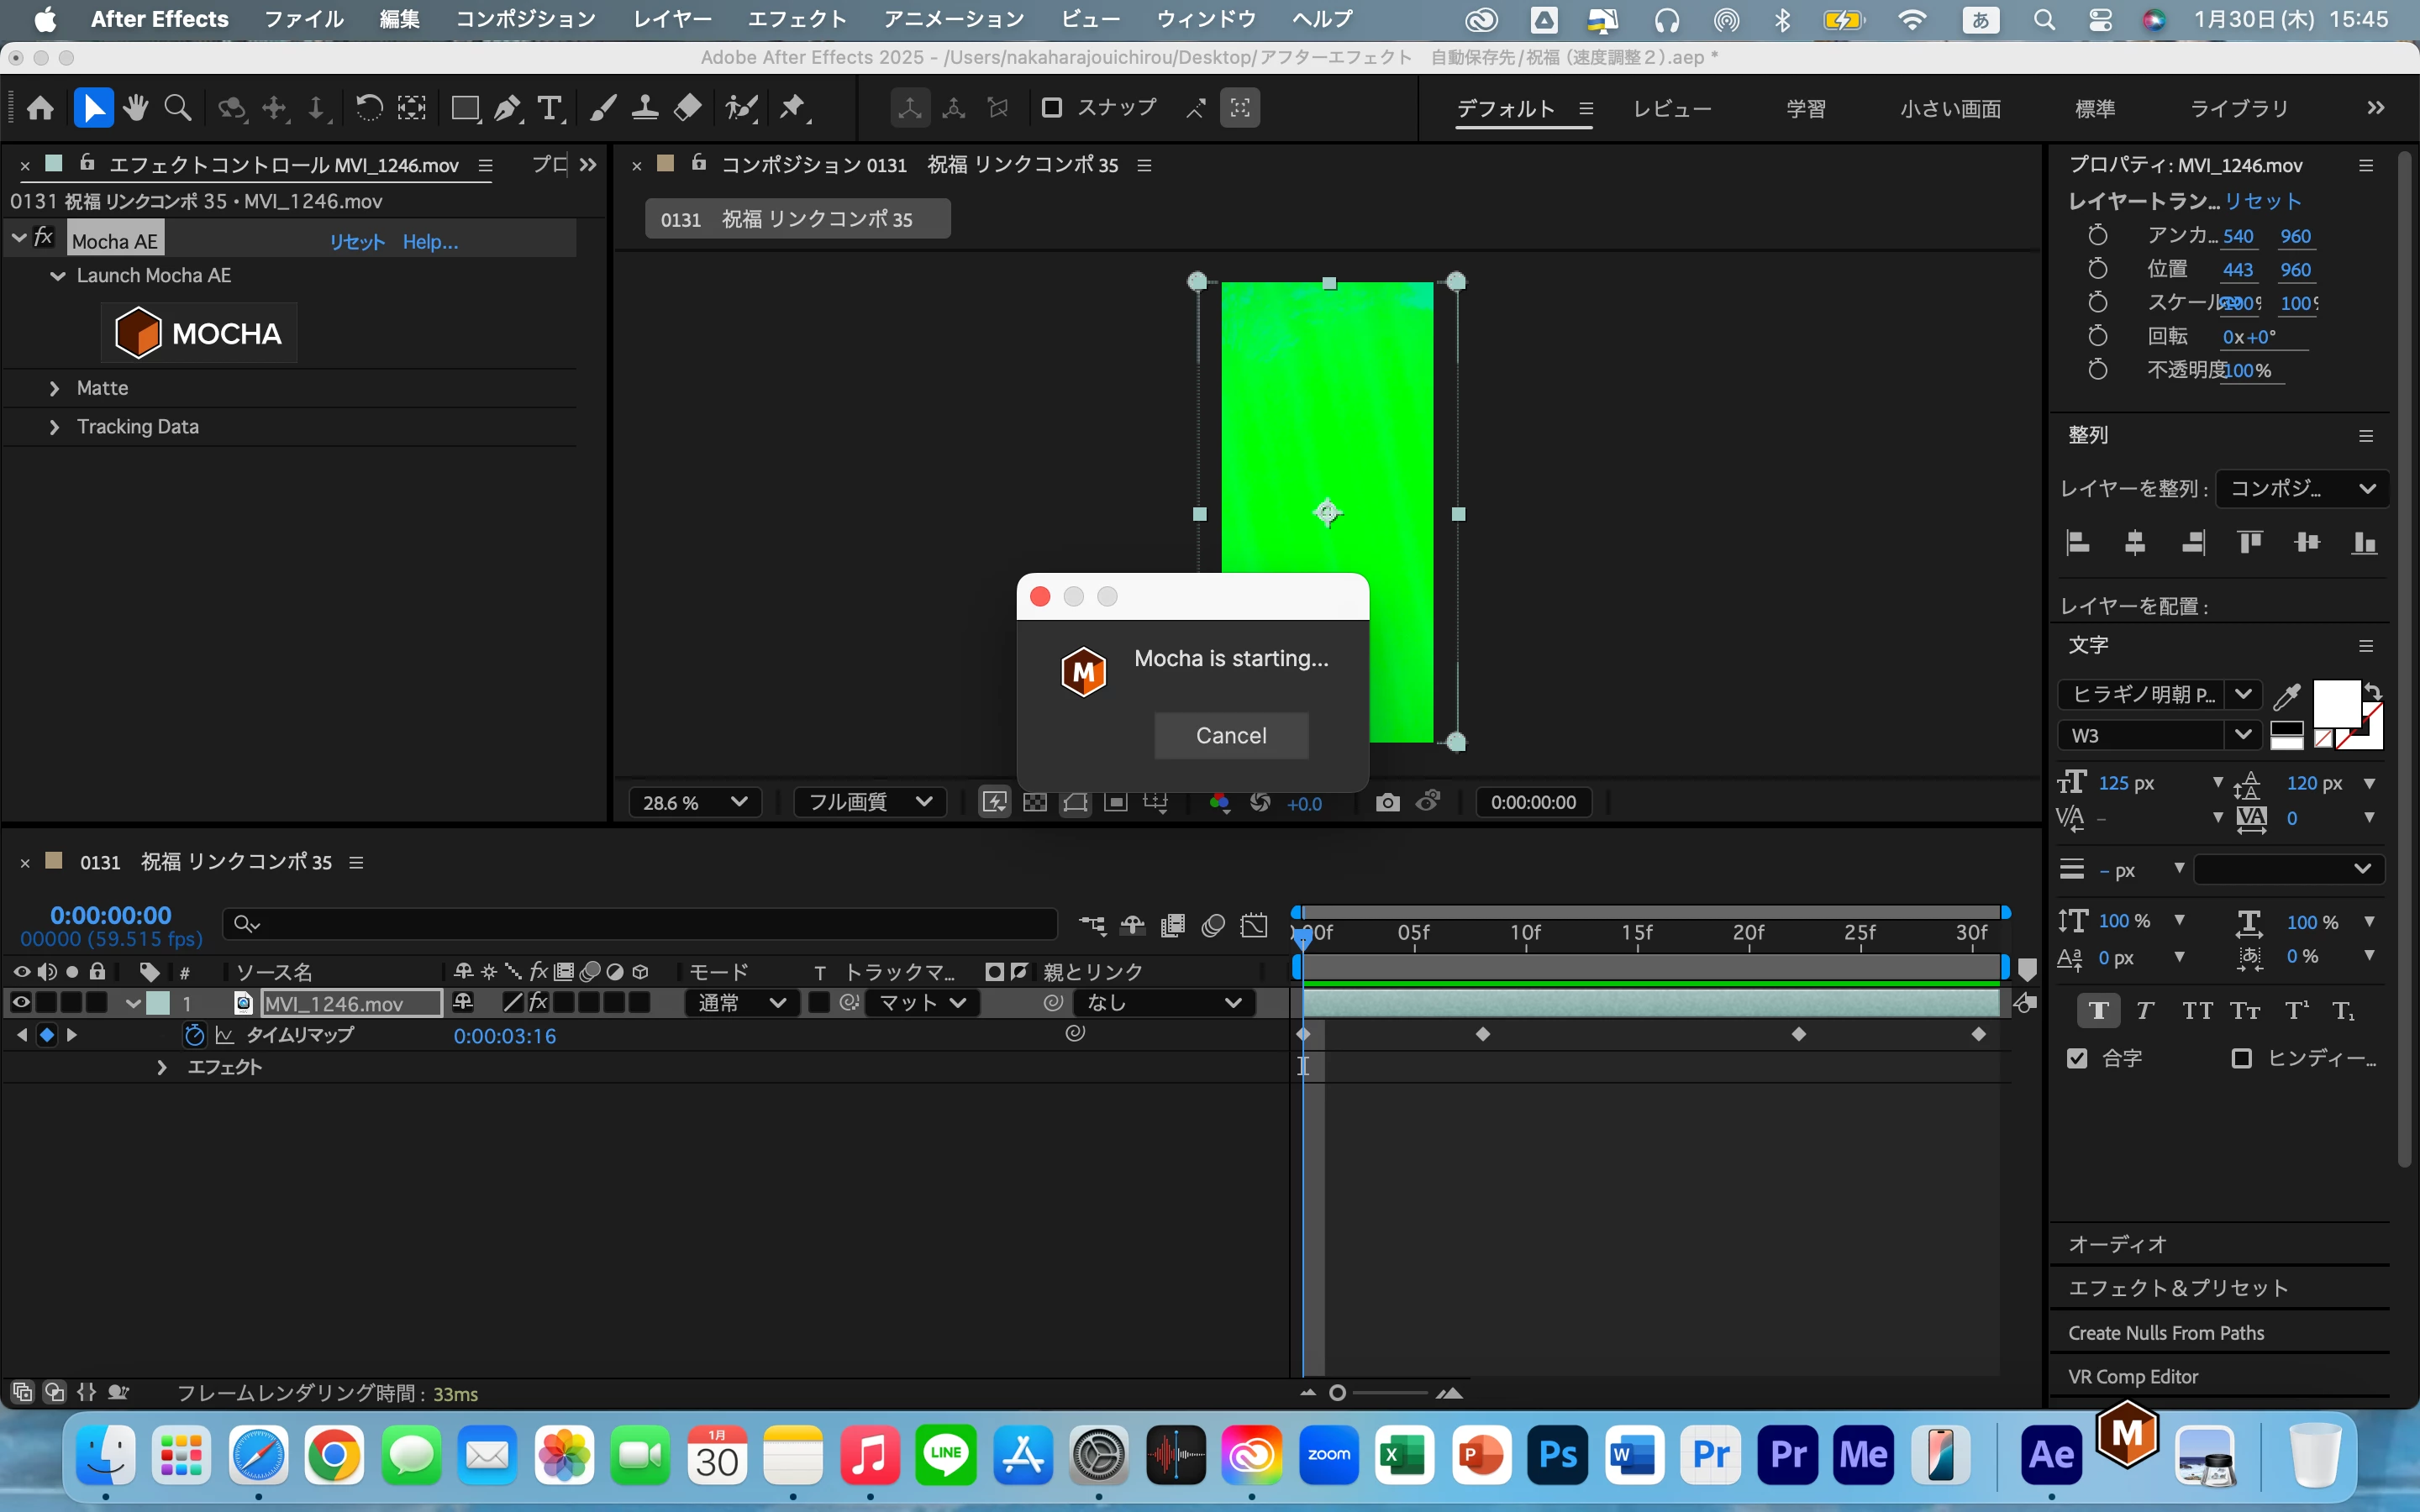This screenshot has width=2420, height=1512.
Task: Click the Rectangle shape tool
Action: (x=464, y=108)
